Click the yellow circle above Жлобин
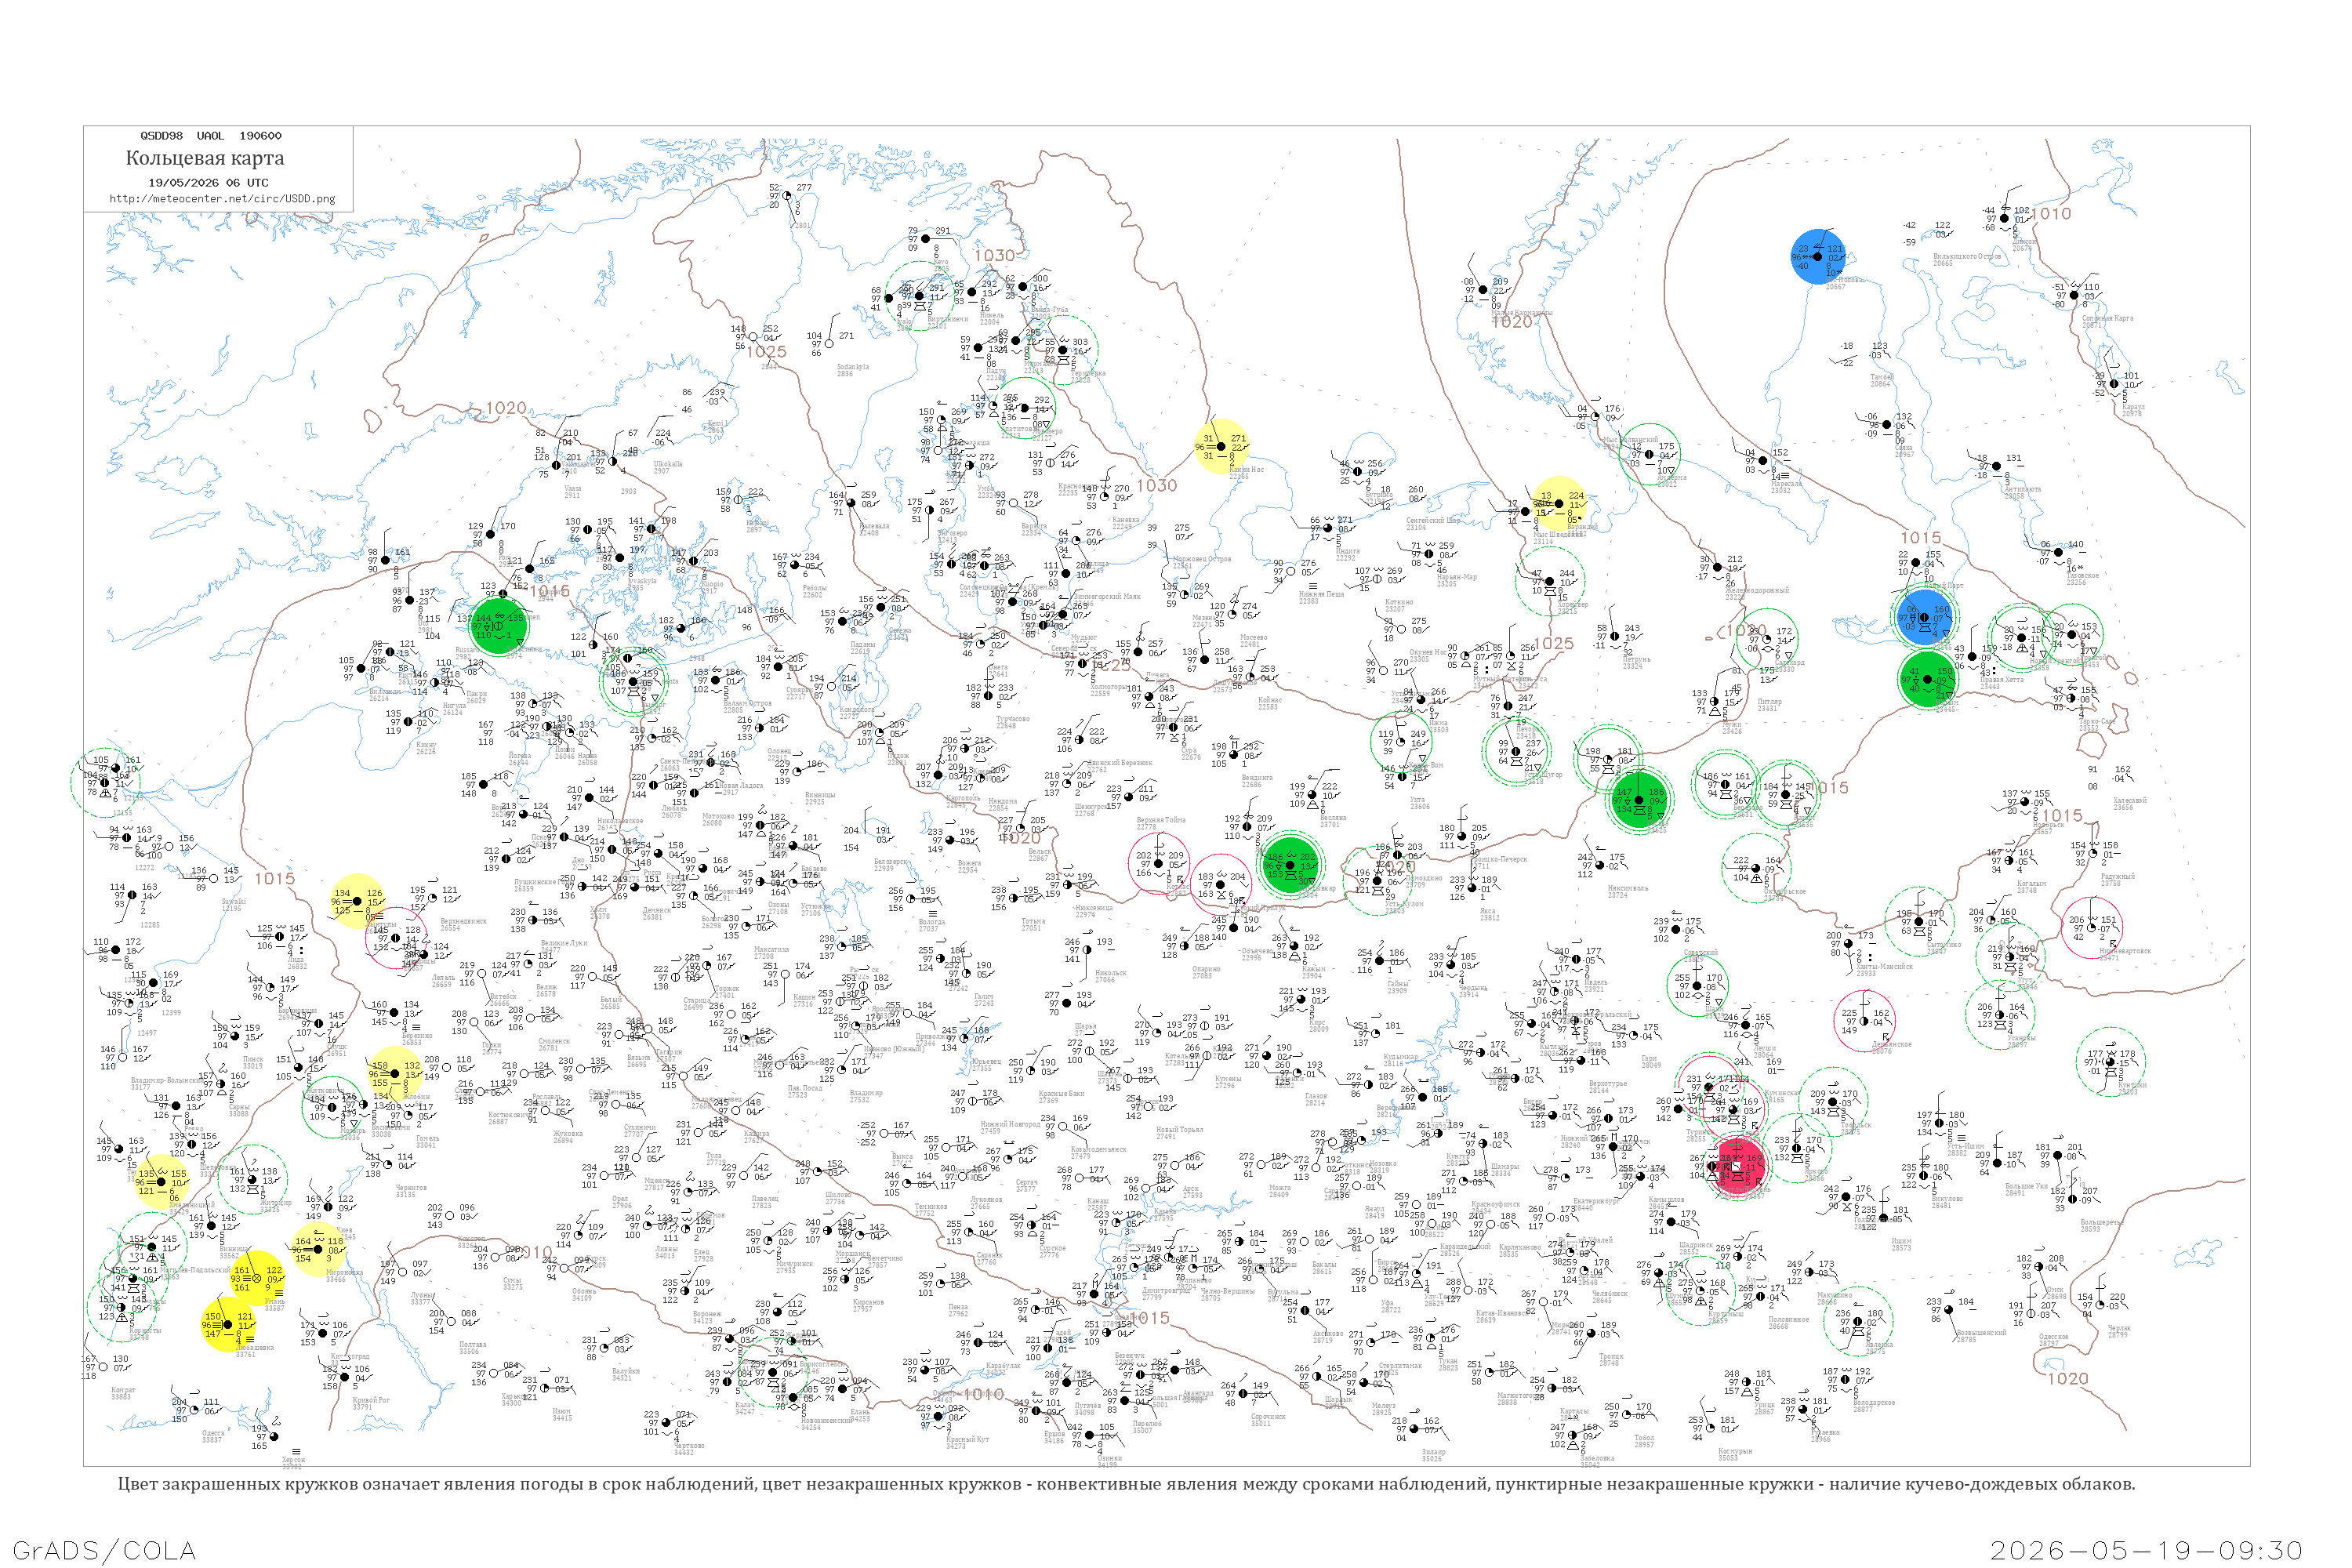The height and width of the screenshot is (1568, 2352). 394,1074
